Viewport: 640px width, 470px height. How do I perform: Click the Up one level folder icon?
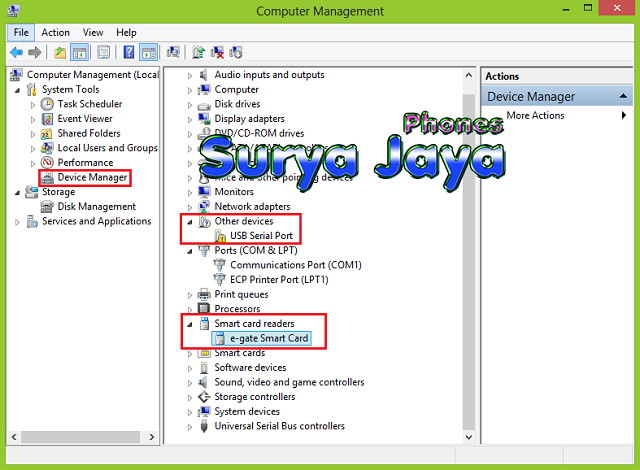click(x=60, y=52)
